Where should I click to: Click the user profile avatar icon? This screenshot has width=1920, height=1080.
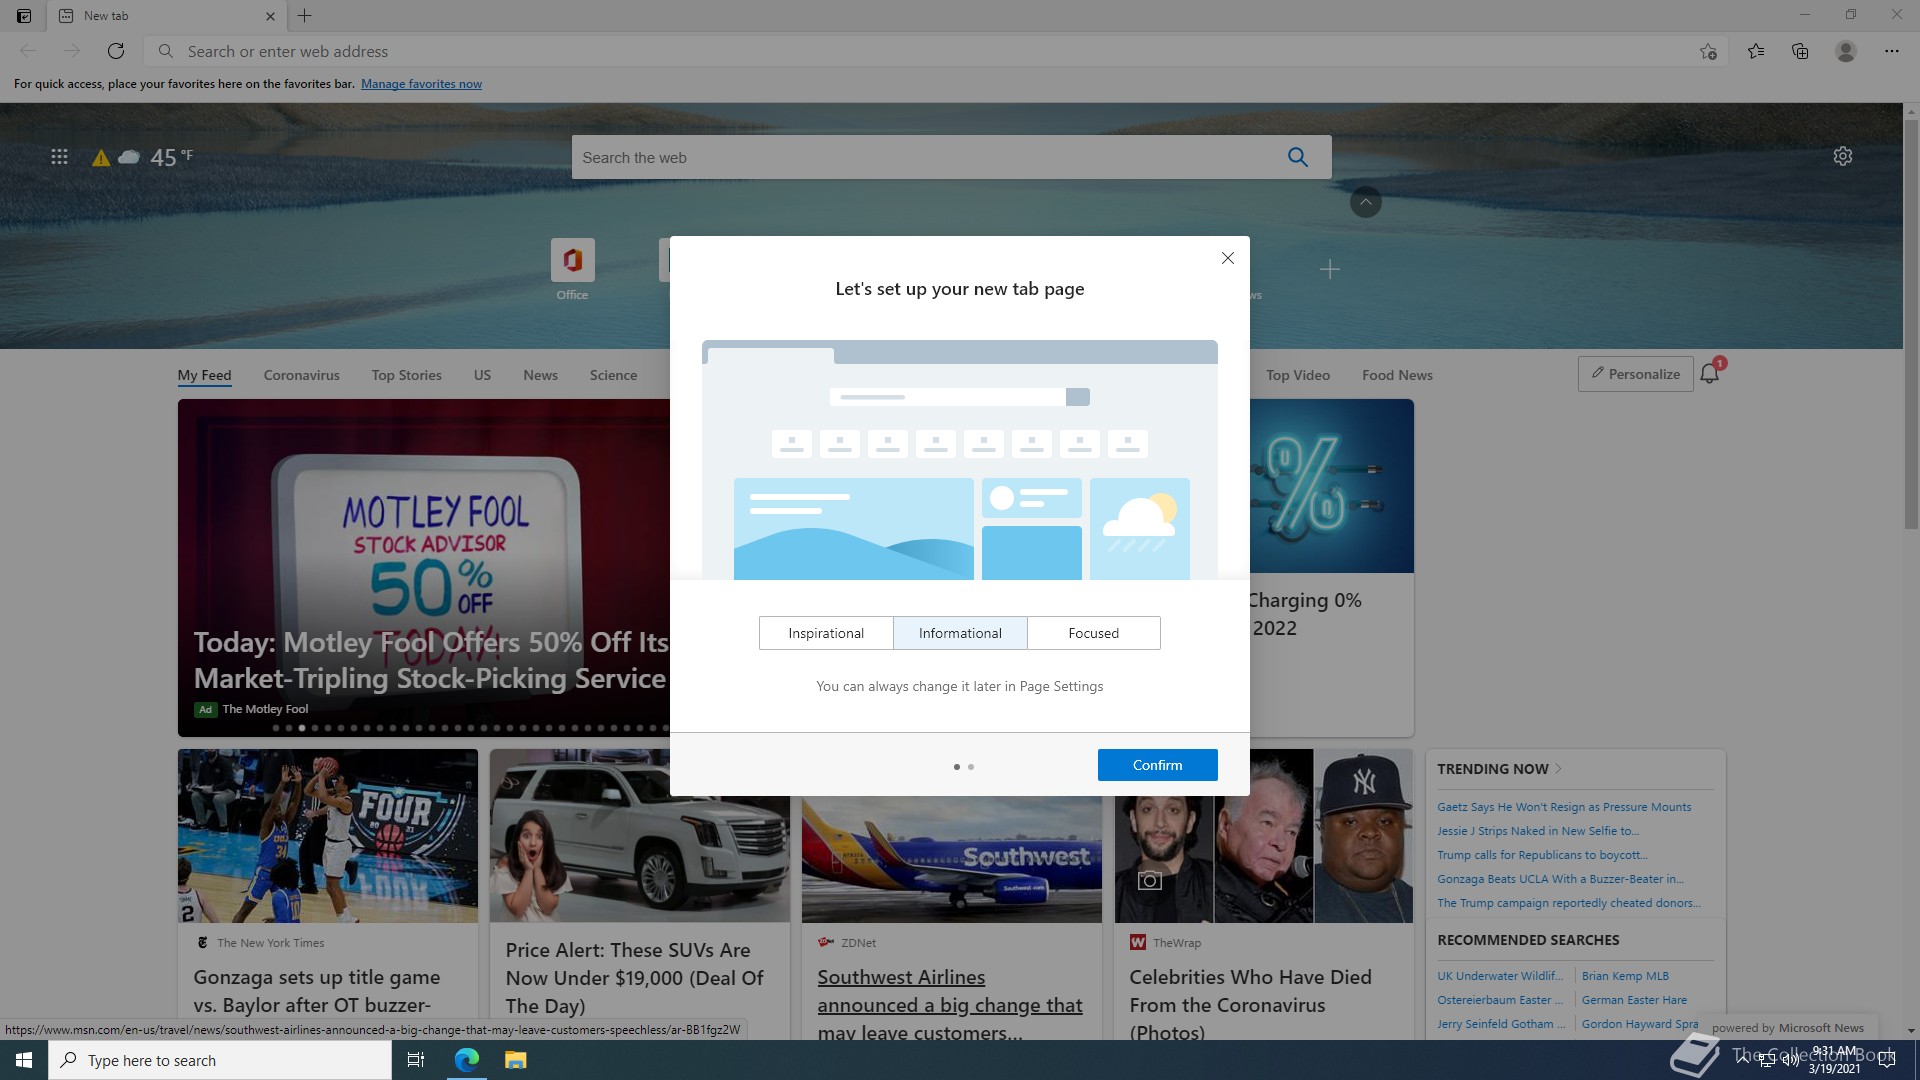[1846, 51]
